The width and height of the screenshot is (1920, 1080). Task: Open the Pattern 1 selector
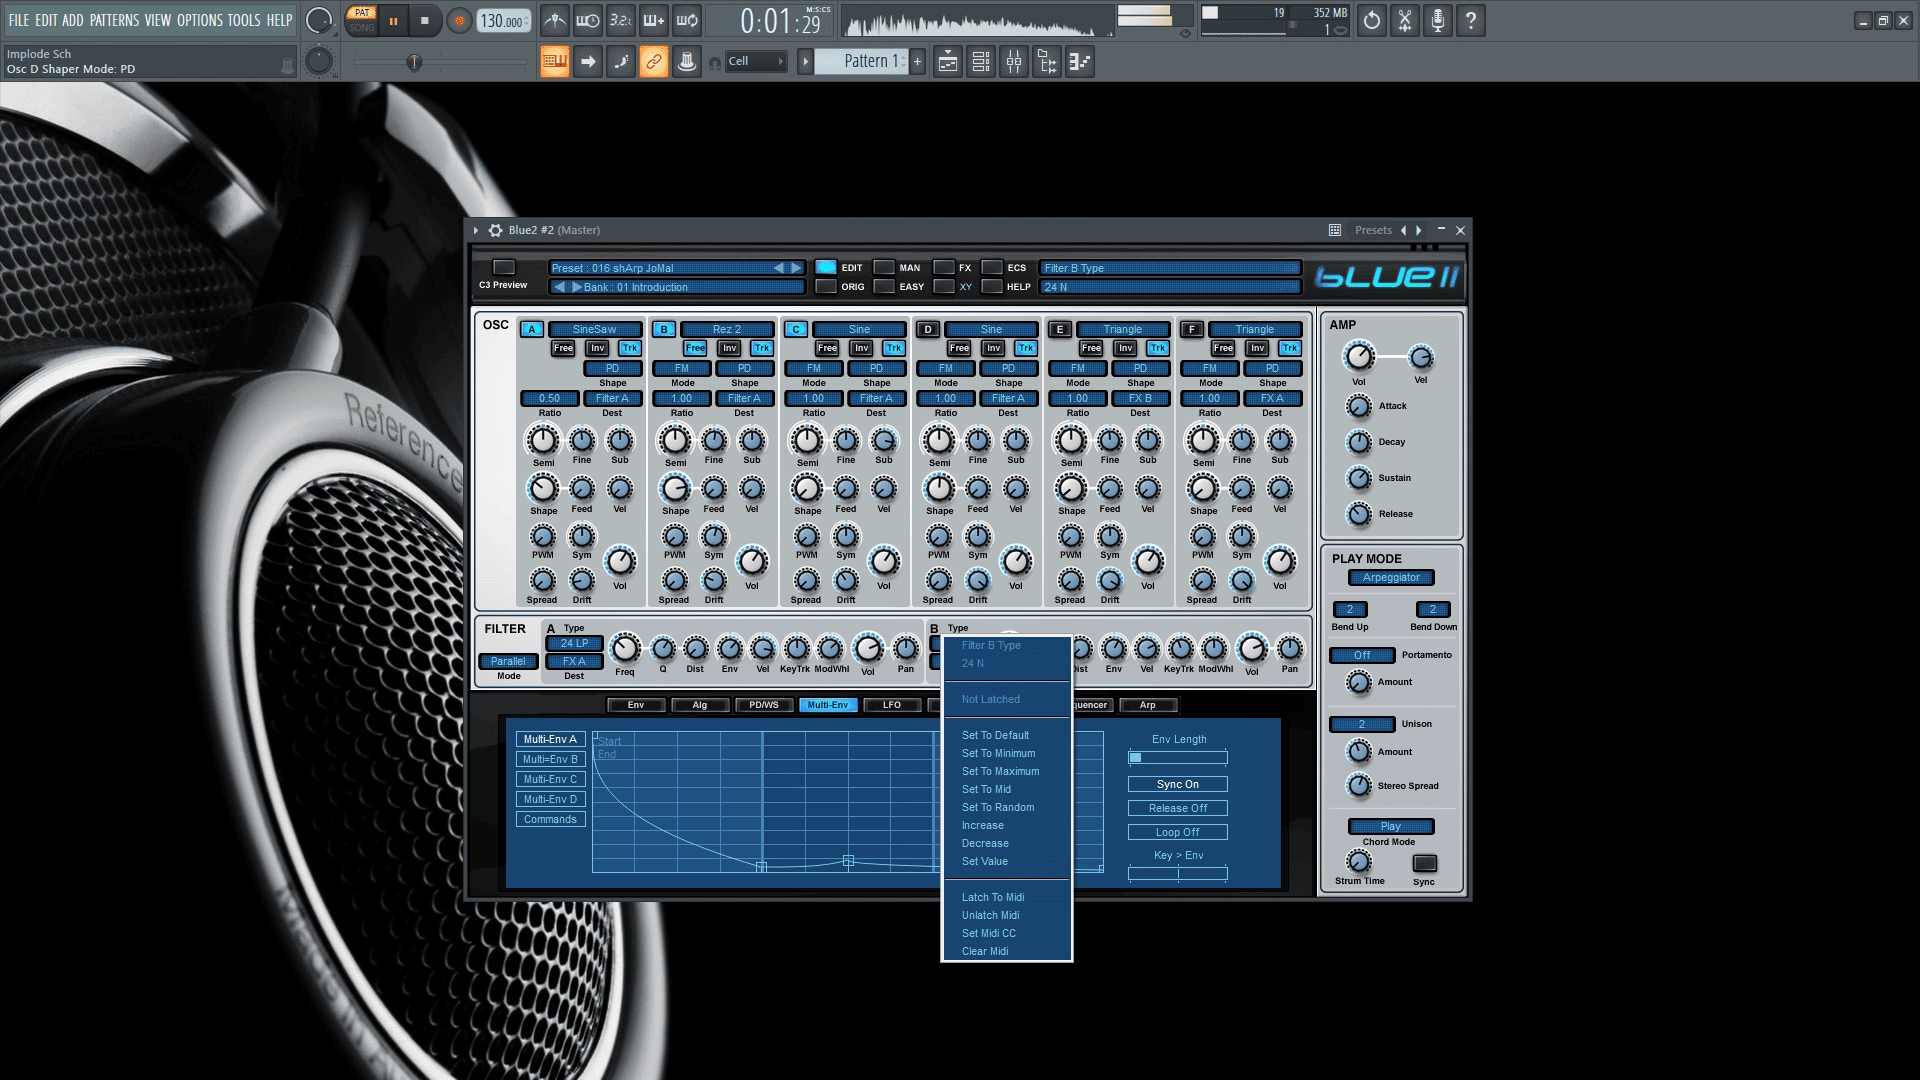click(x=861, y=62)
